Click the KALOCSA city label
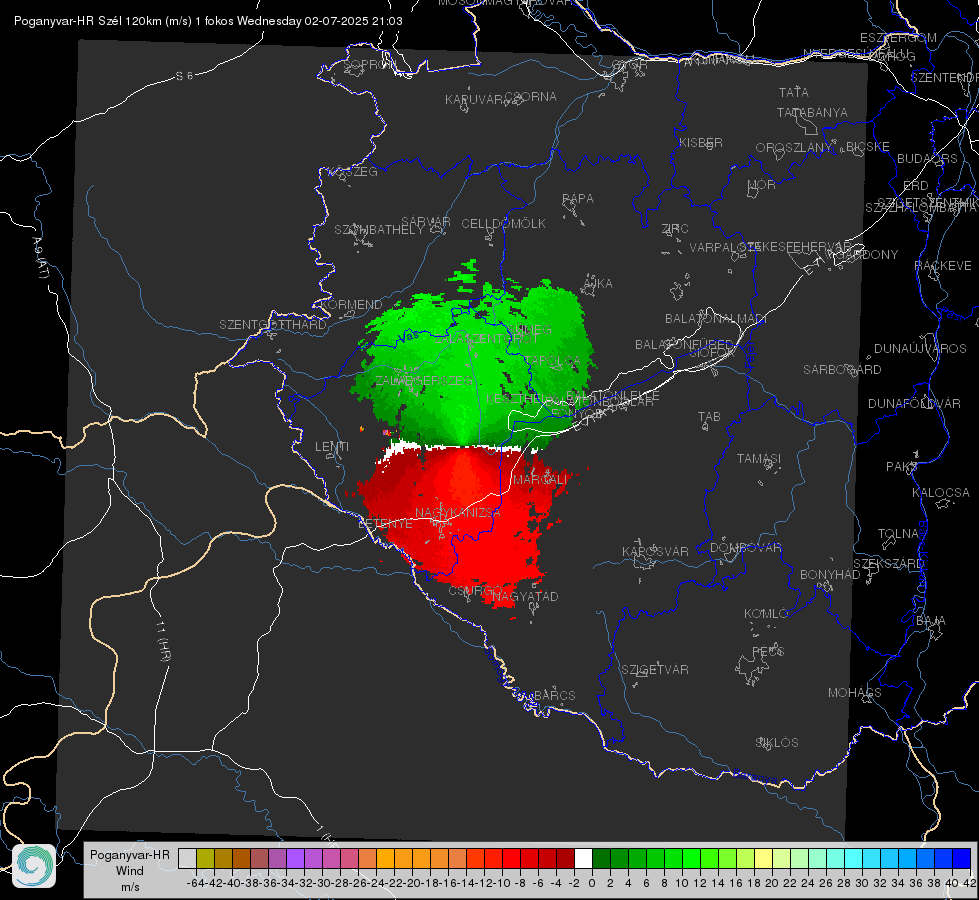 point(941,493)
